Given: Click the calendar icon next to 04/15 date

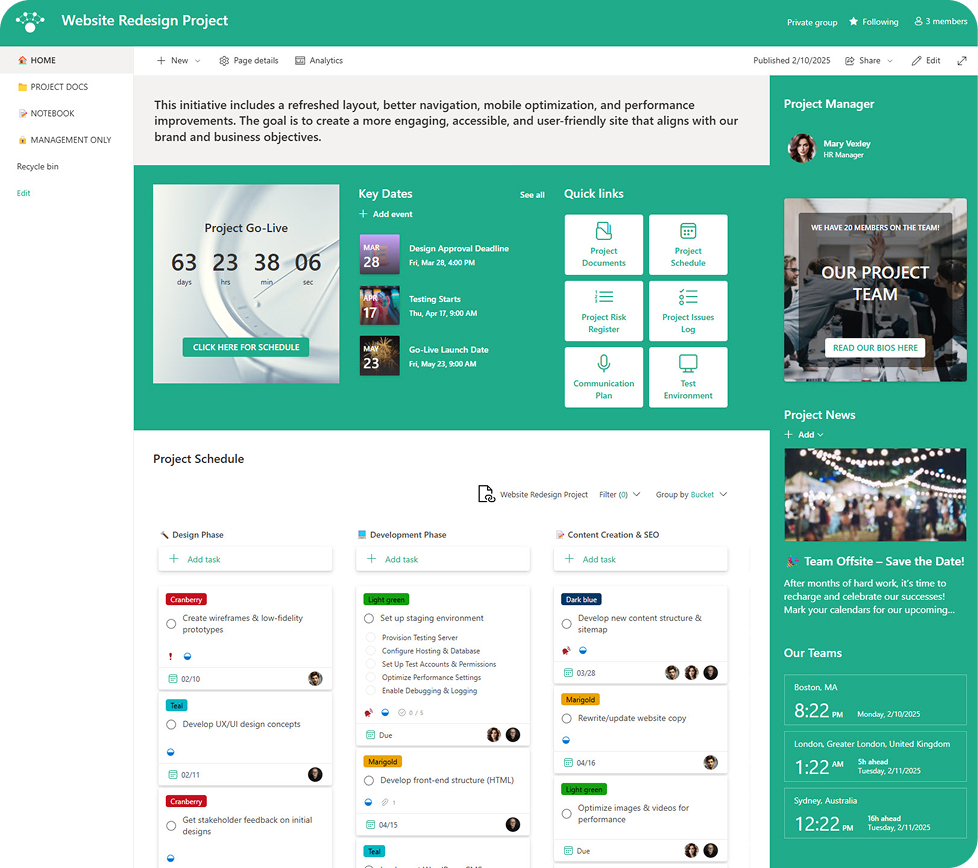Looking at the screenshot, I should coord(370,824).
